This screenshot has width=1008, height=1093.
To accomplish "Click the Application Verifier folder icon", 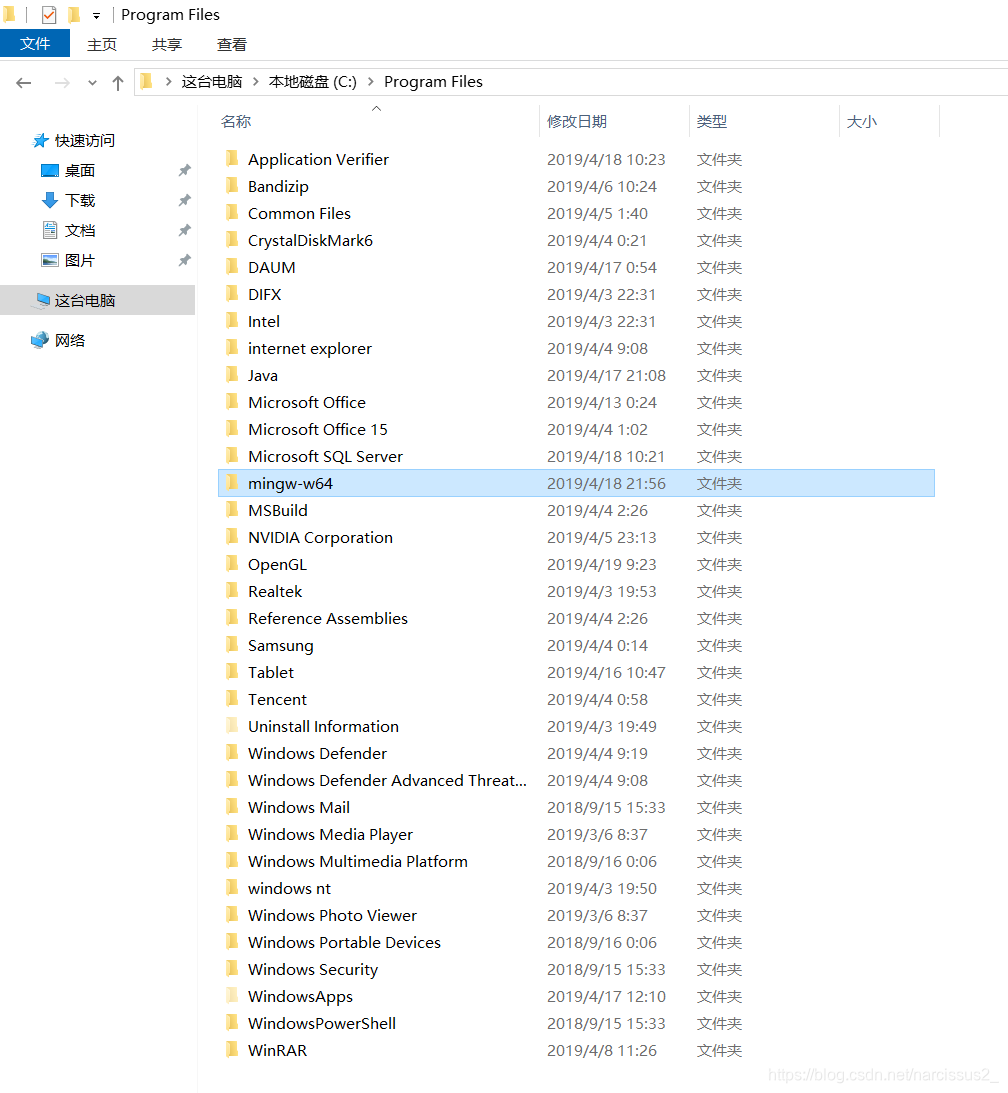I will [232, 159].
